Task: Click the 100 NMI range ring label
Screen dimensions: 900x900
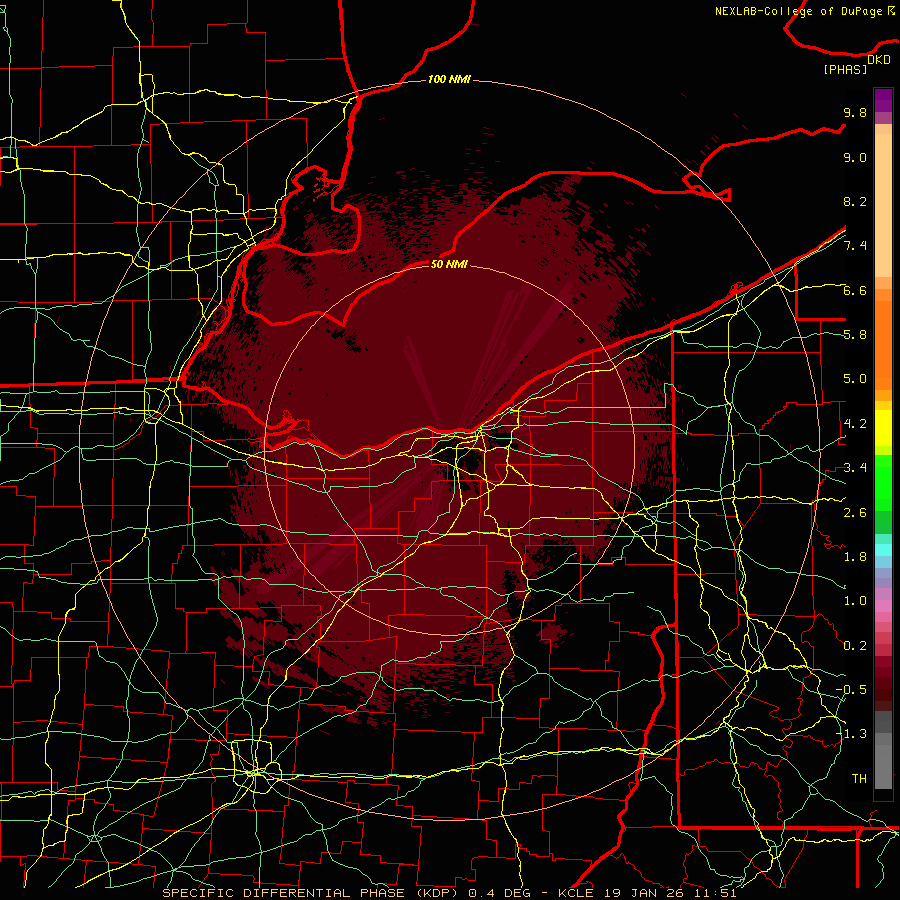Action: (x=449, y=79)
